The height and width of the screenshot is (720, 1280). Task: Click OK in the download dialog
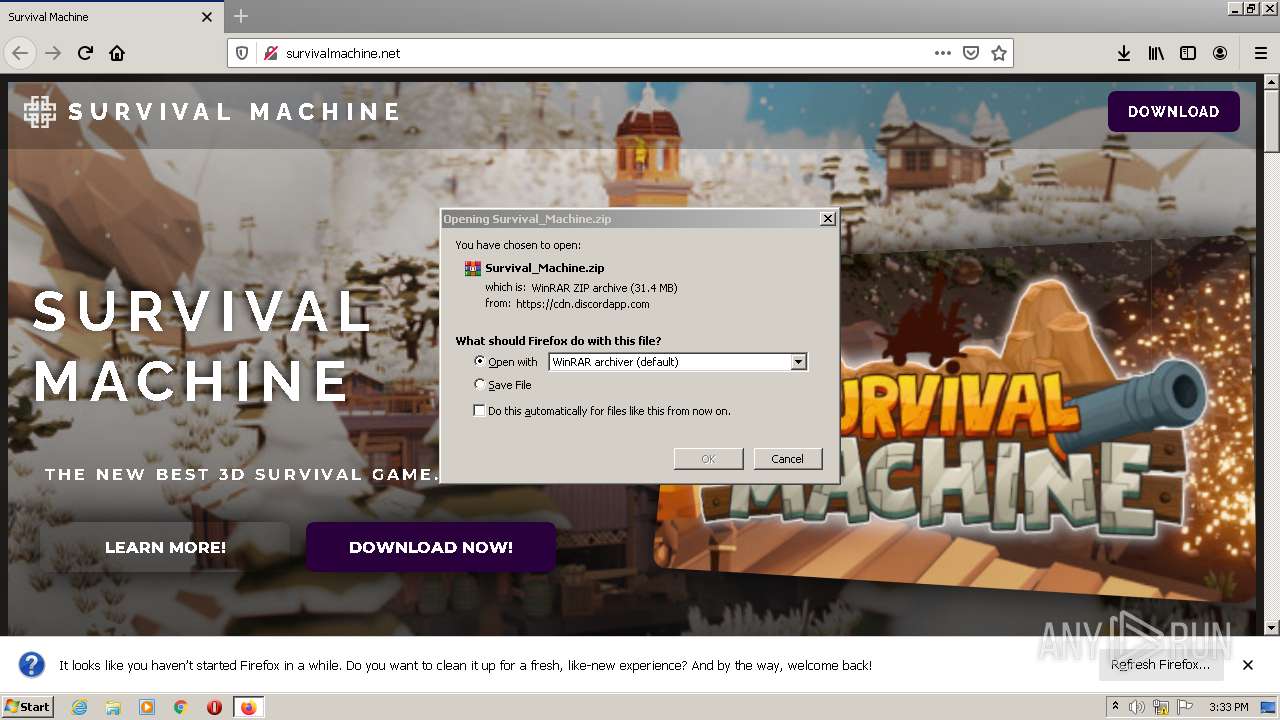[x=708, y=459]
